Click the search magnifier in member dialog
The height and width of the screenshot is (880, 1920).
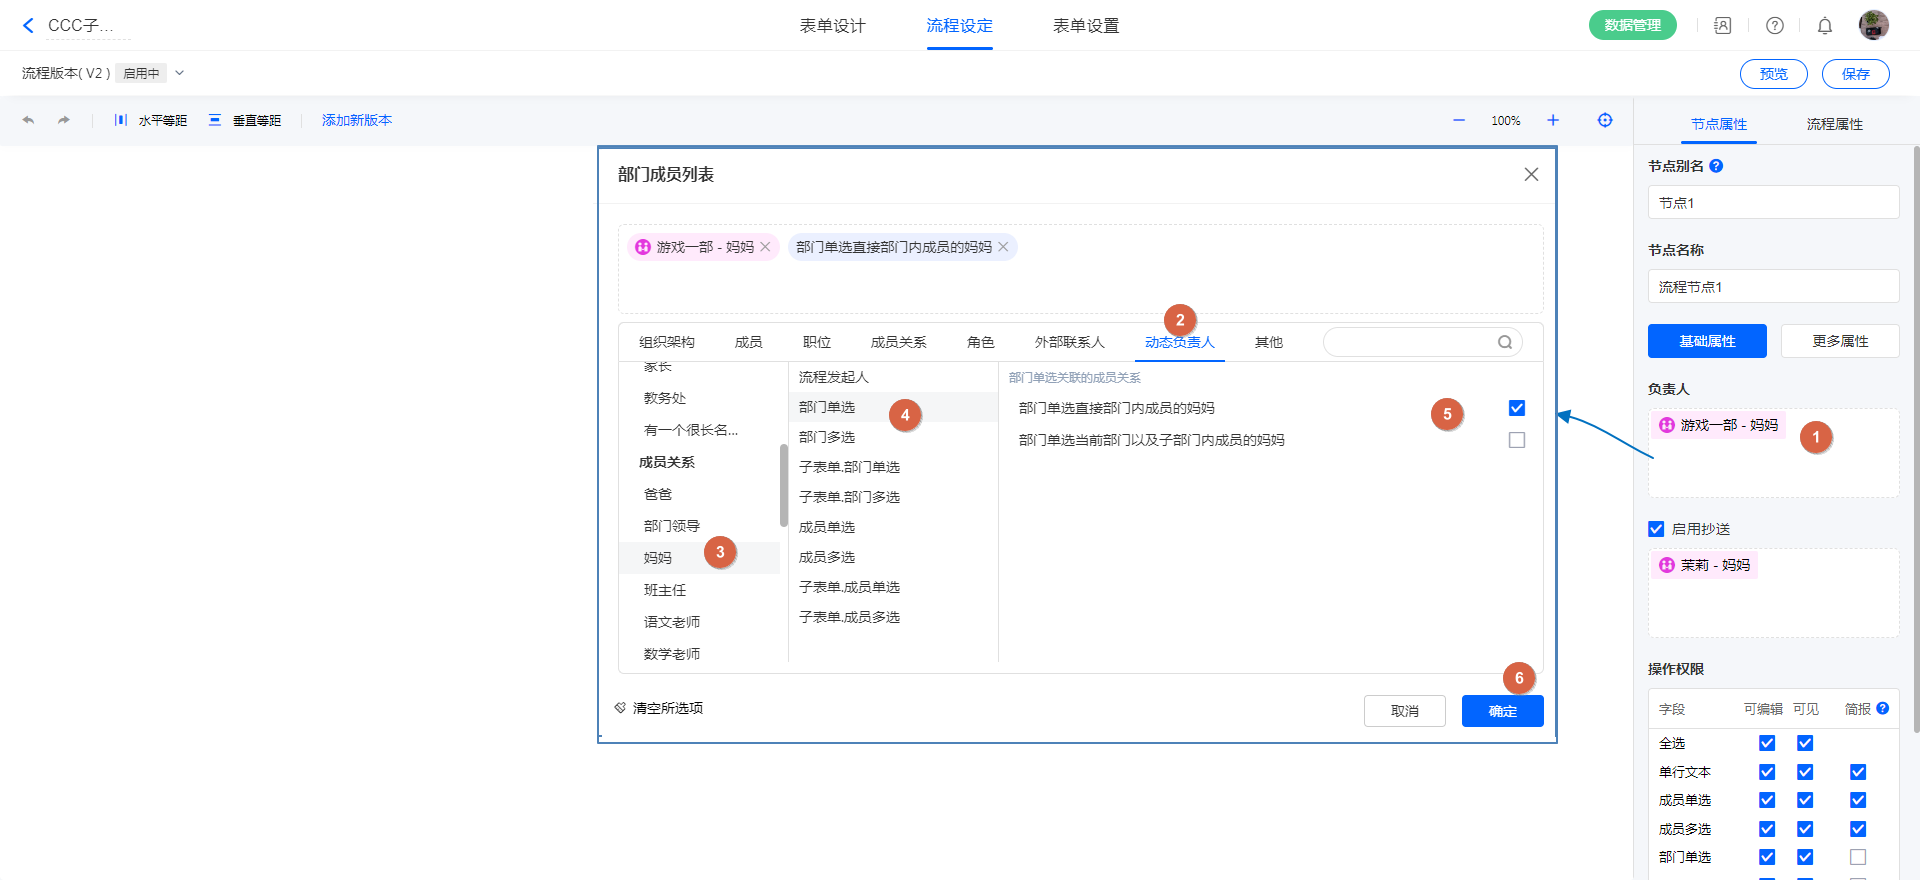tap(1505, 342)
